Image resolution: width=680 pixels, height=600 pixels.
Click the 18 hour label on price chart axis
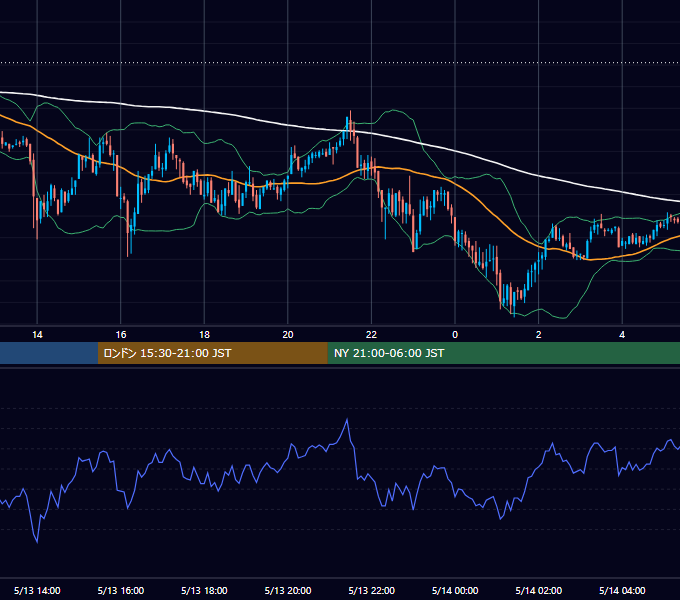[204, 335]
